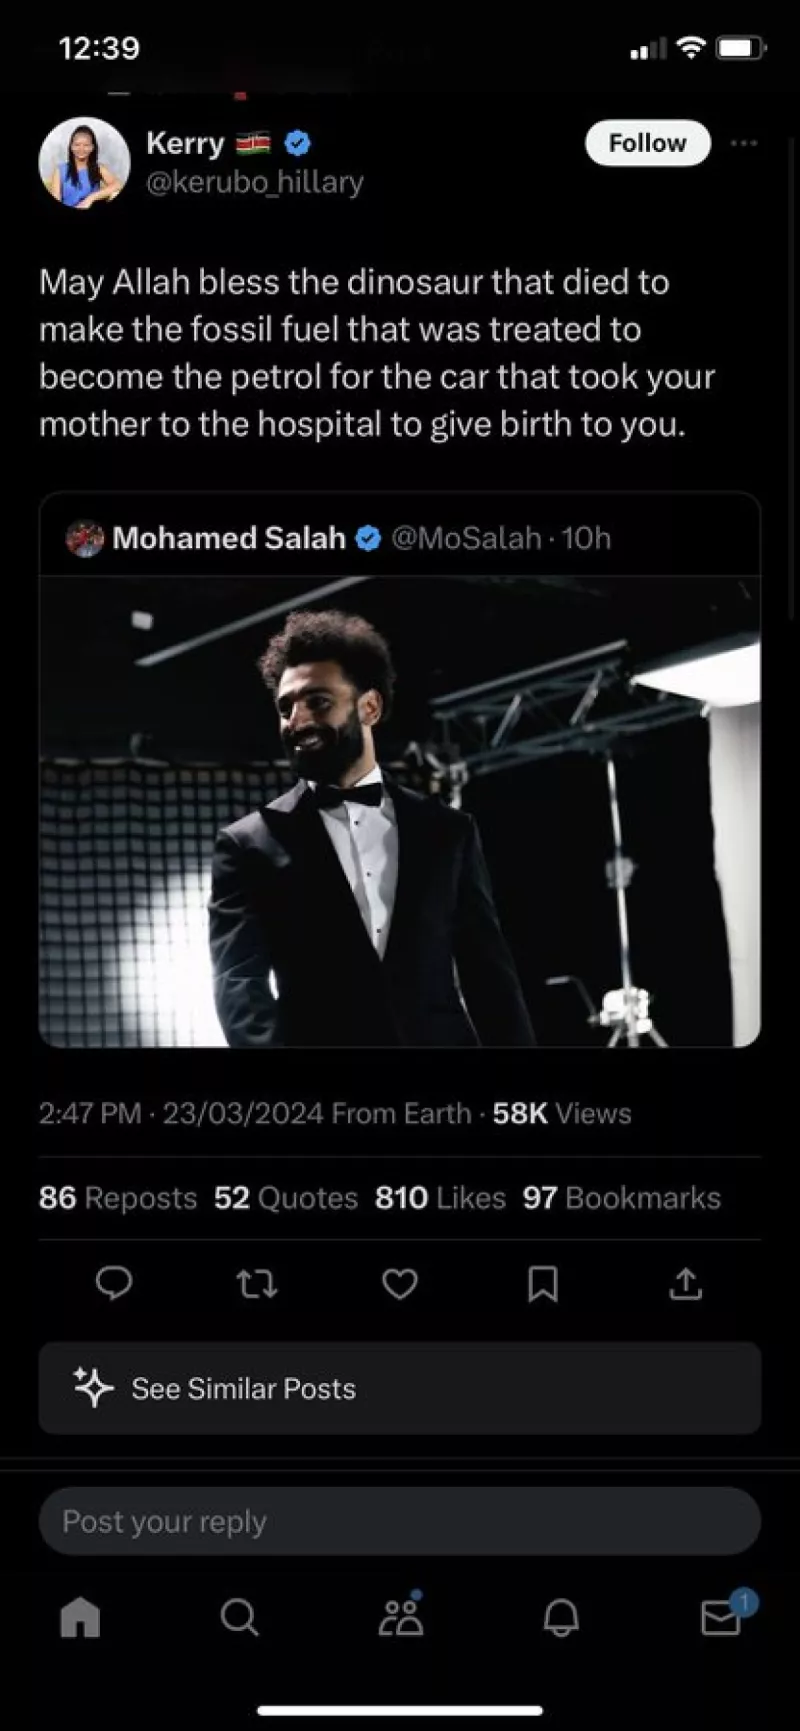Screen dimensions: 800x1731
Task: Bookmark this post with the bookmark icon
Action: pos(542,1283)
